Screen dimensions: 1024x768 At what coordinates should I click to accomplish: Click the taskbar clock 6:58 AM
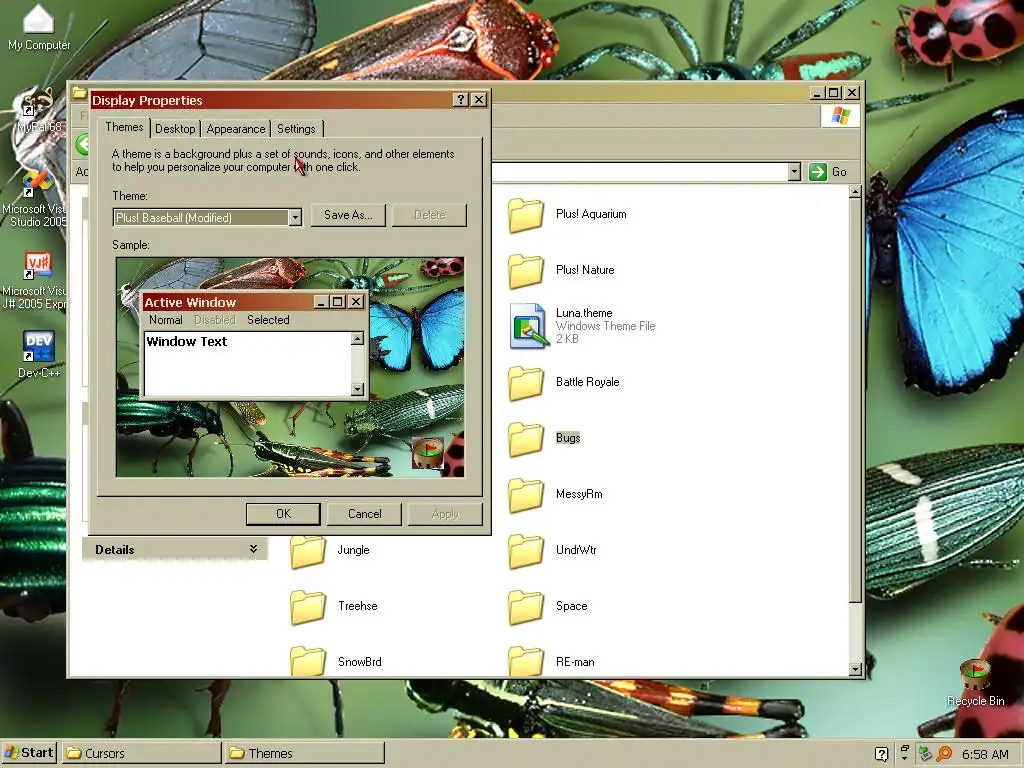point(985,754)
